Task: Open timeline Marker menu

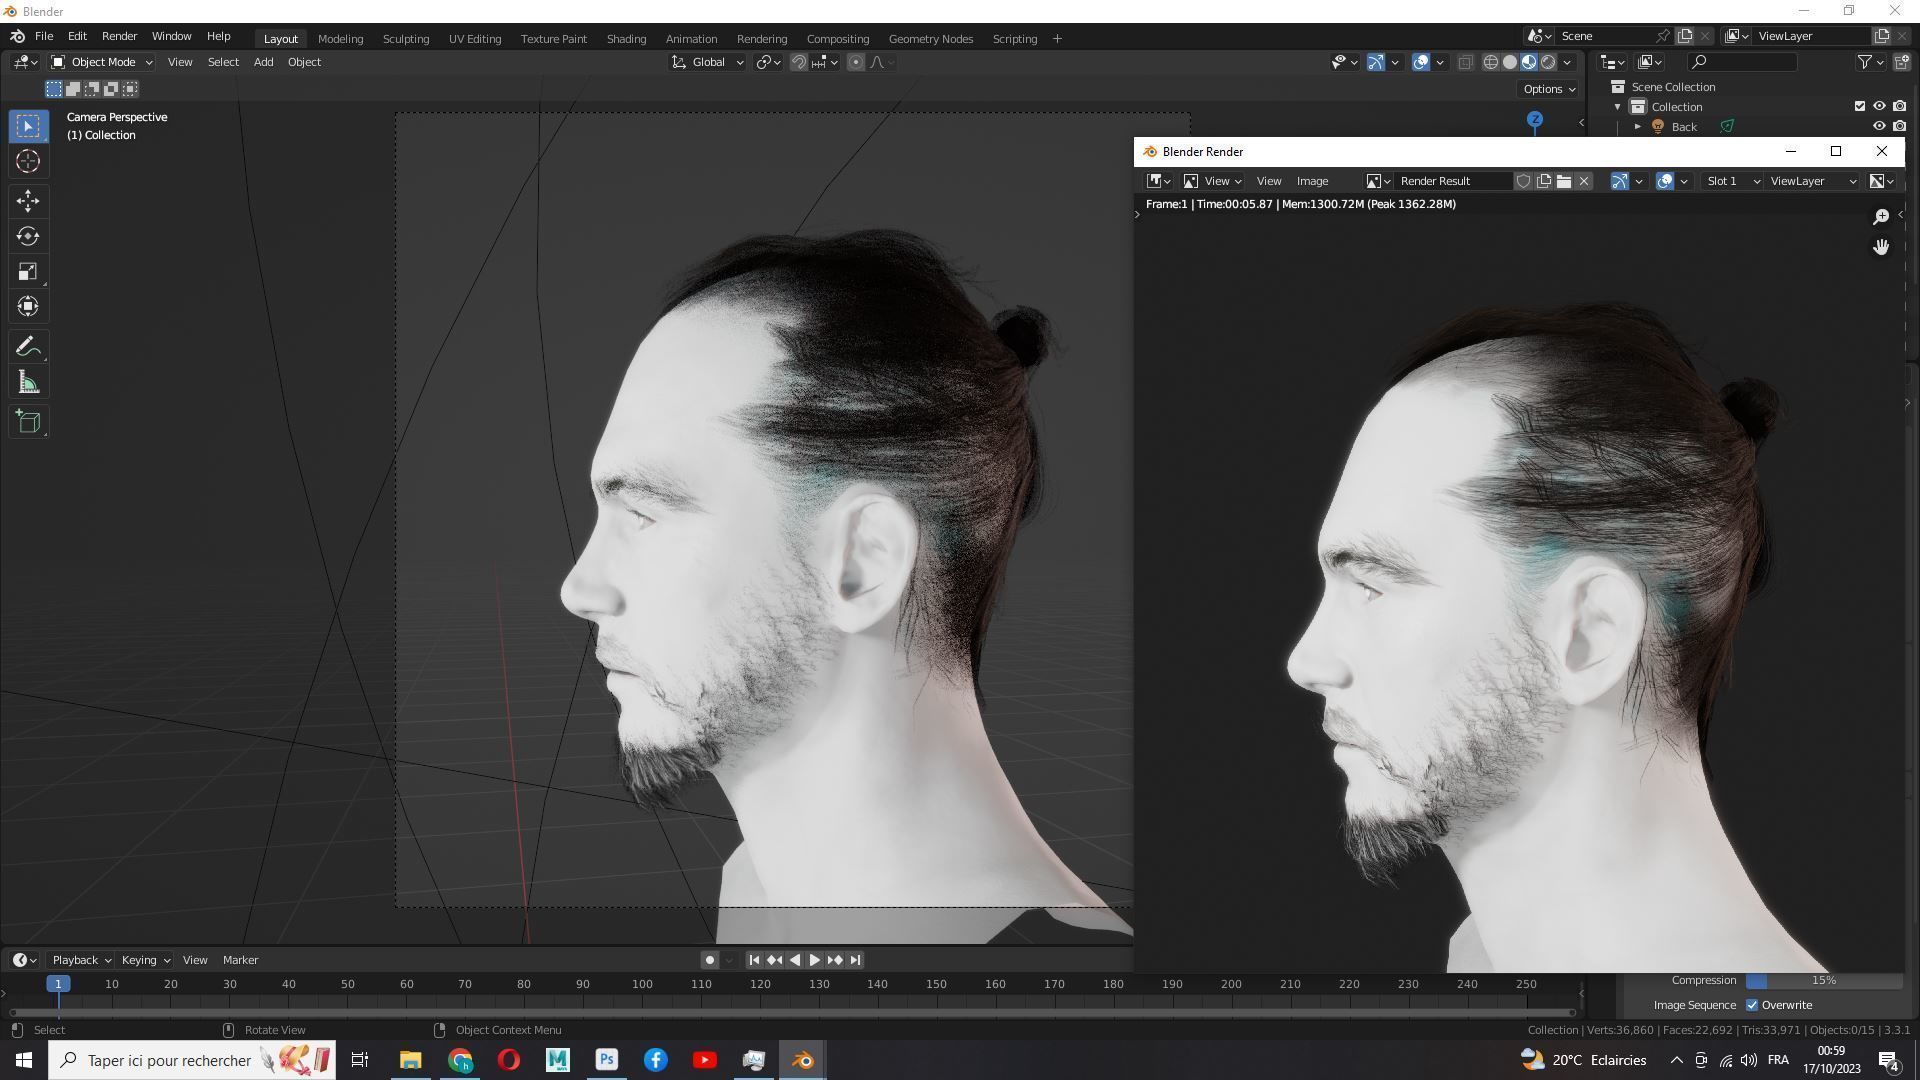Action: tap(241, 960)
